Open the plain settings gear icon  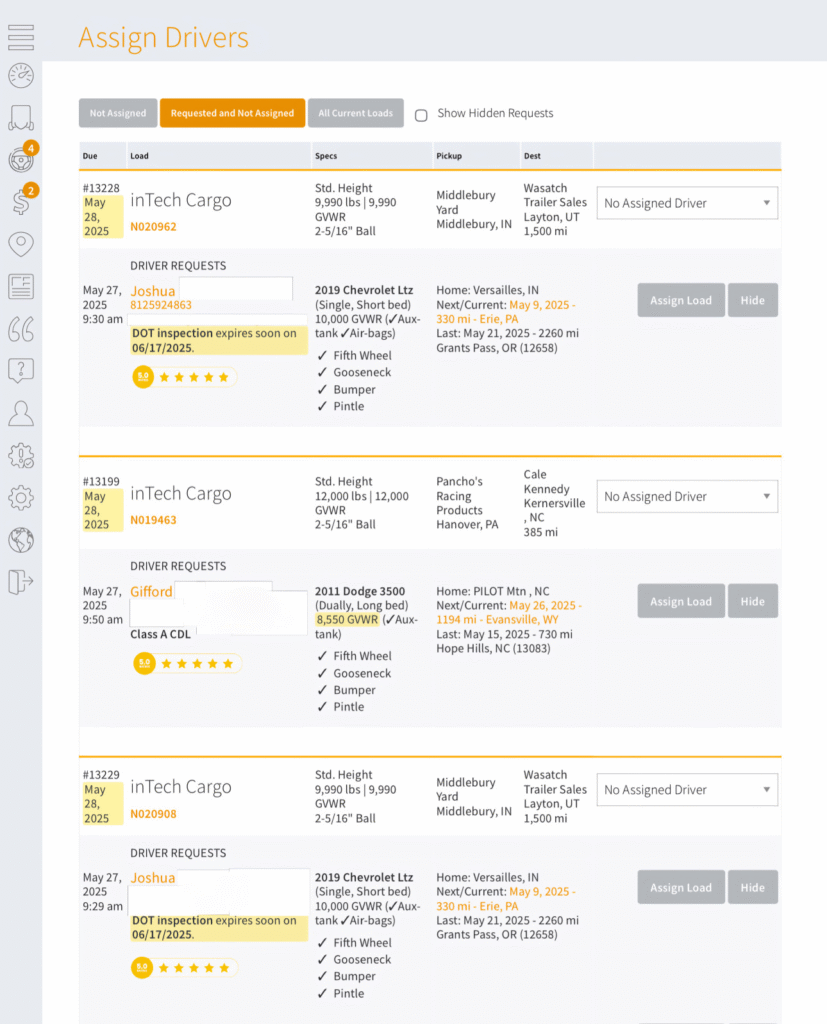tap(21, 498)
